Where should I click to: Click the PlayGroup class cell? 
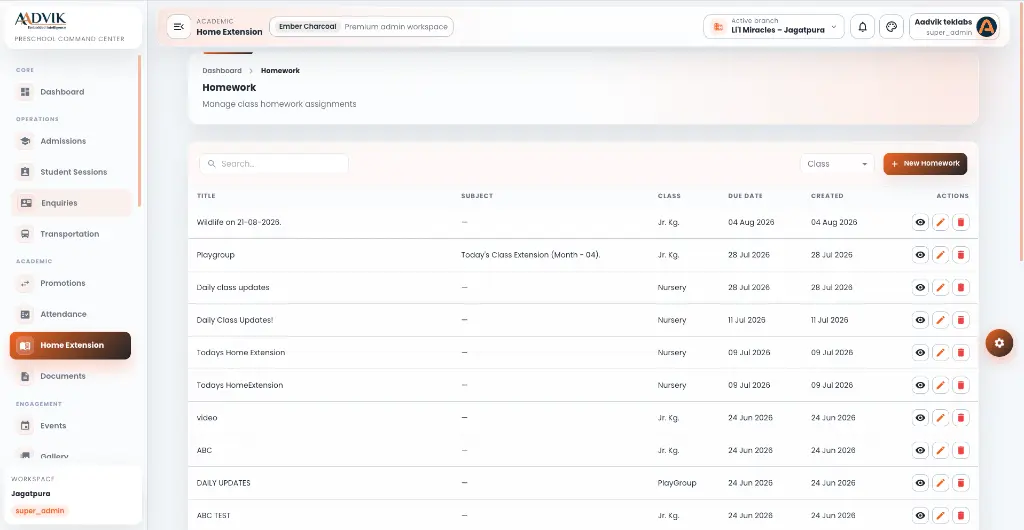(x=677, y=484)
